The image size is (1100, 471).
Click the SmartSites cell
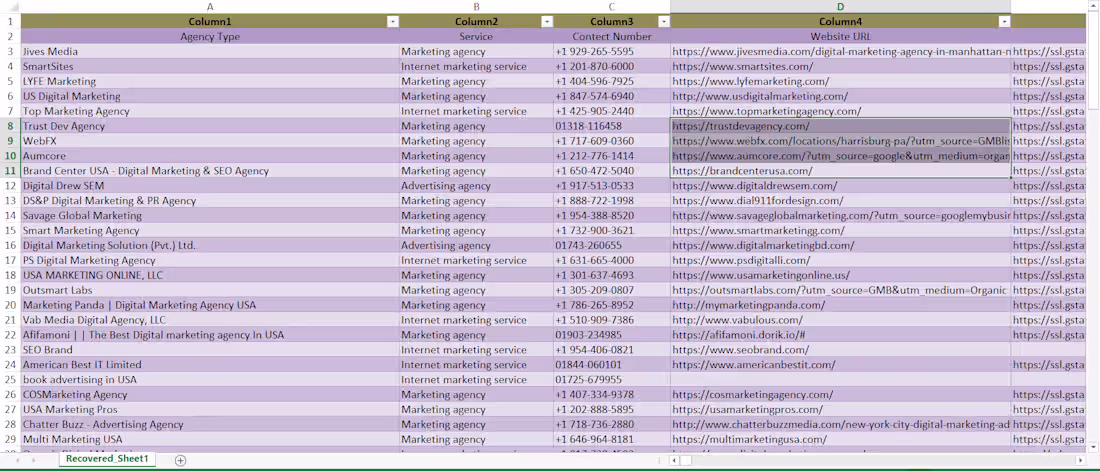point(210,67)
